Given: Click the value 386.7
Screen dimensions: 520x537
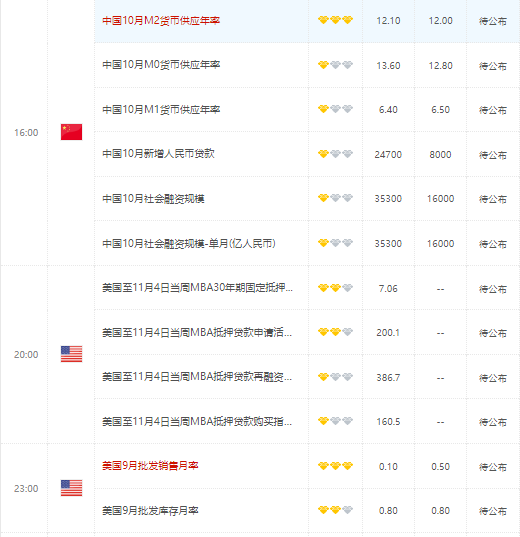Looking at the screenshot, I should pyautogui.click(x=388, y=377).
